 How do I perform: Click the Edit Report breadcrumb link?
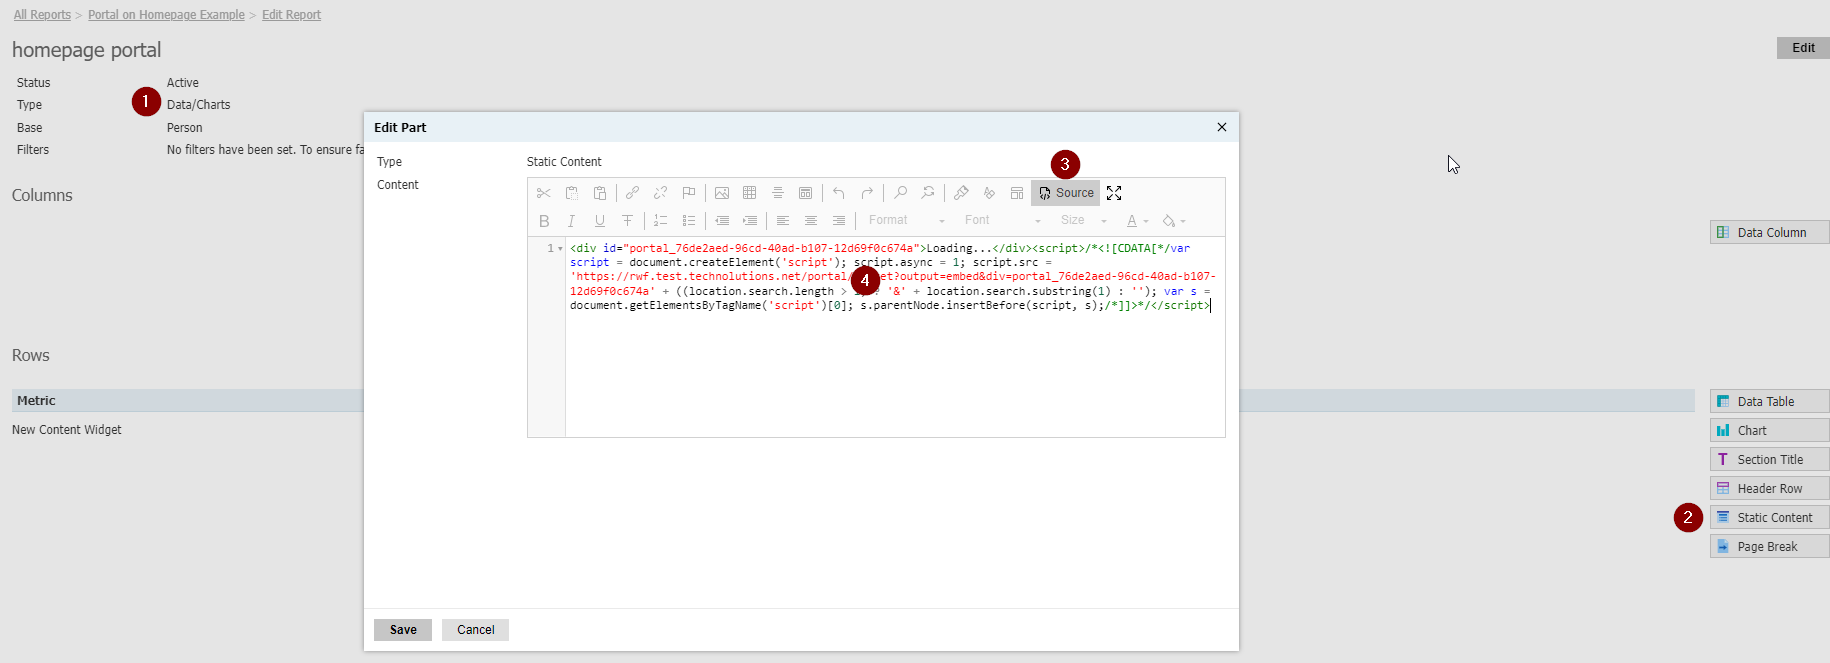coord(291,15)
